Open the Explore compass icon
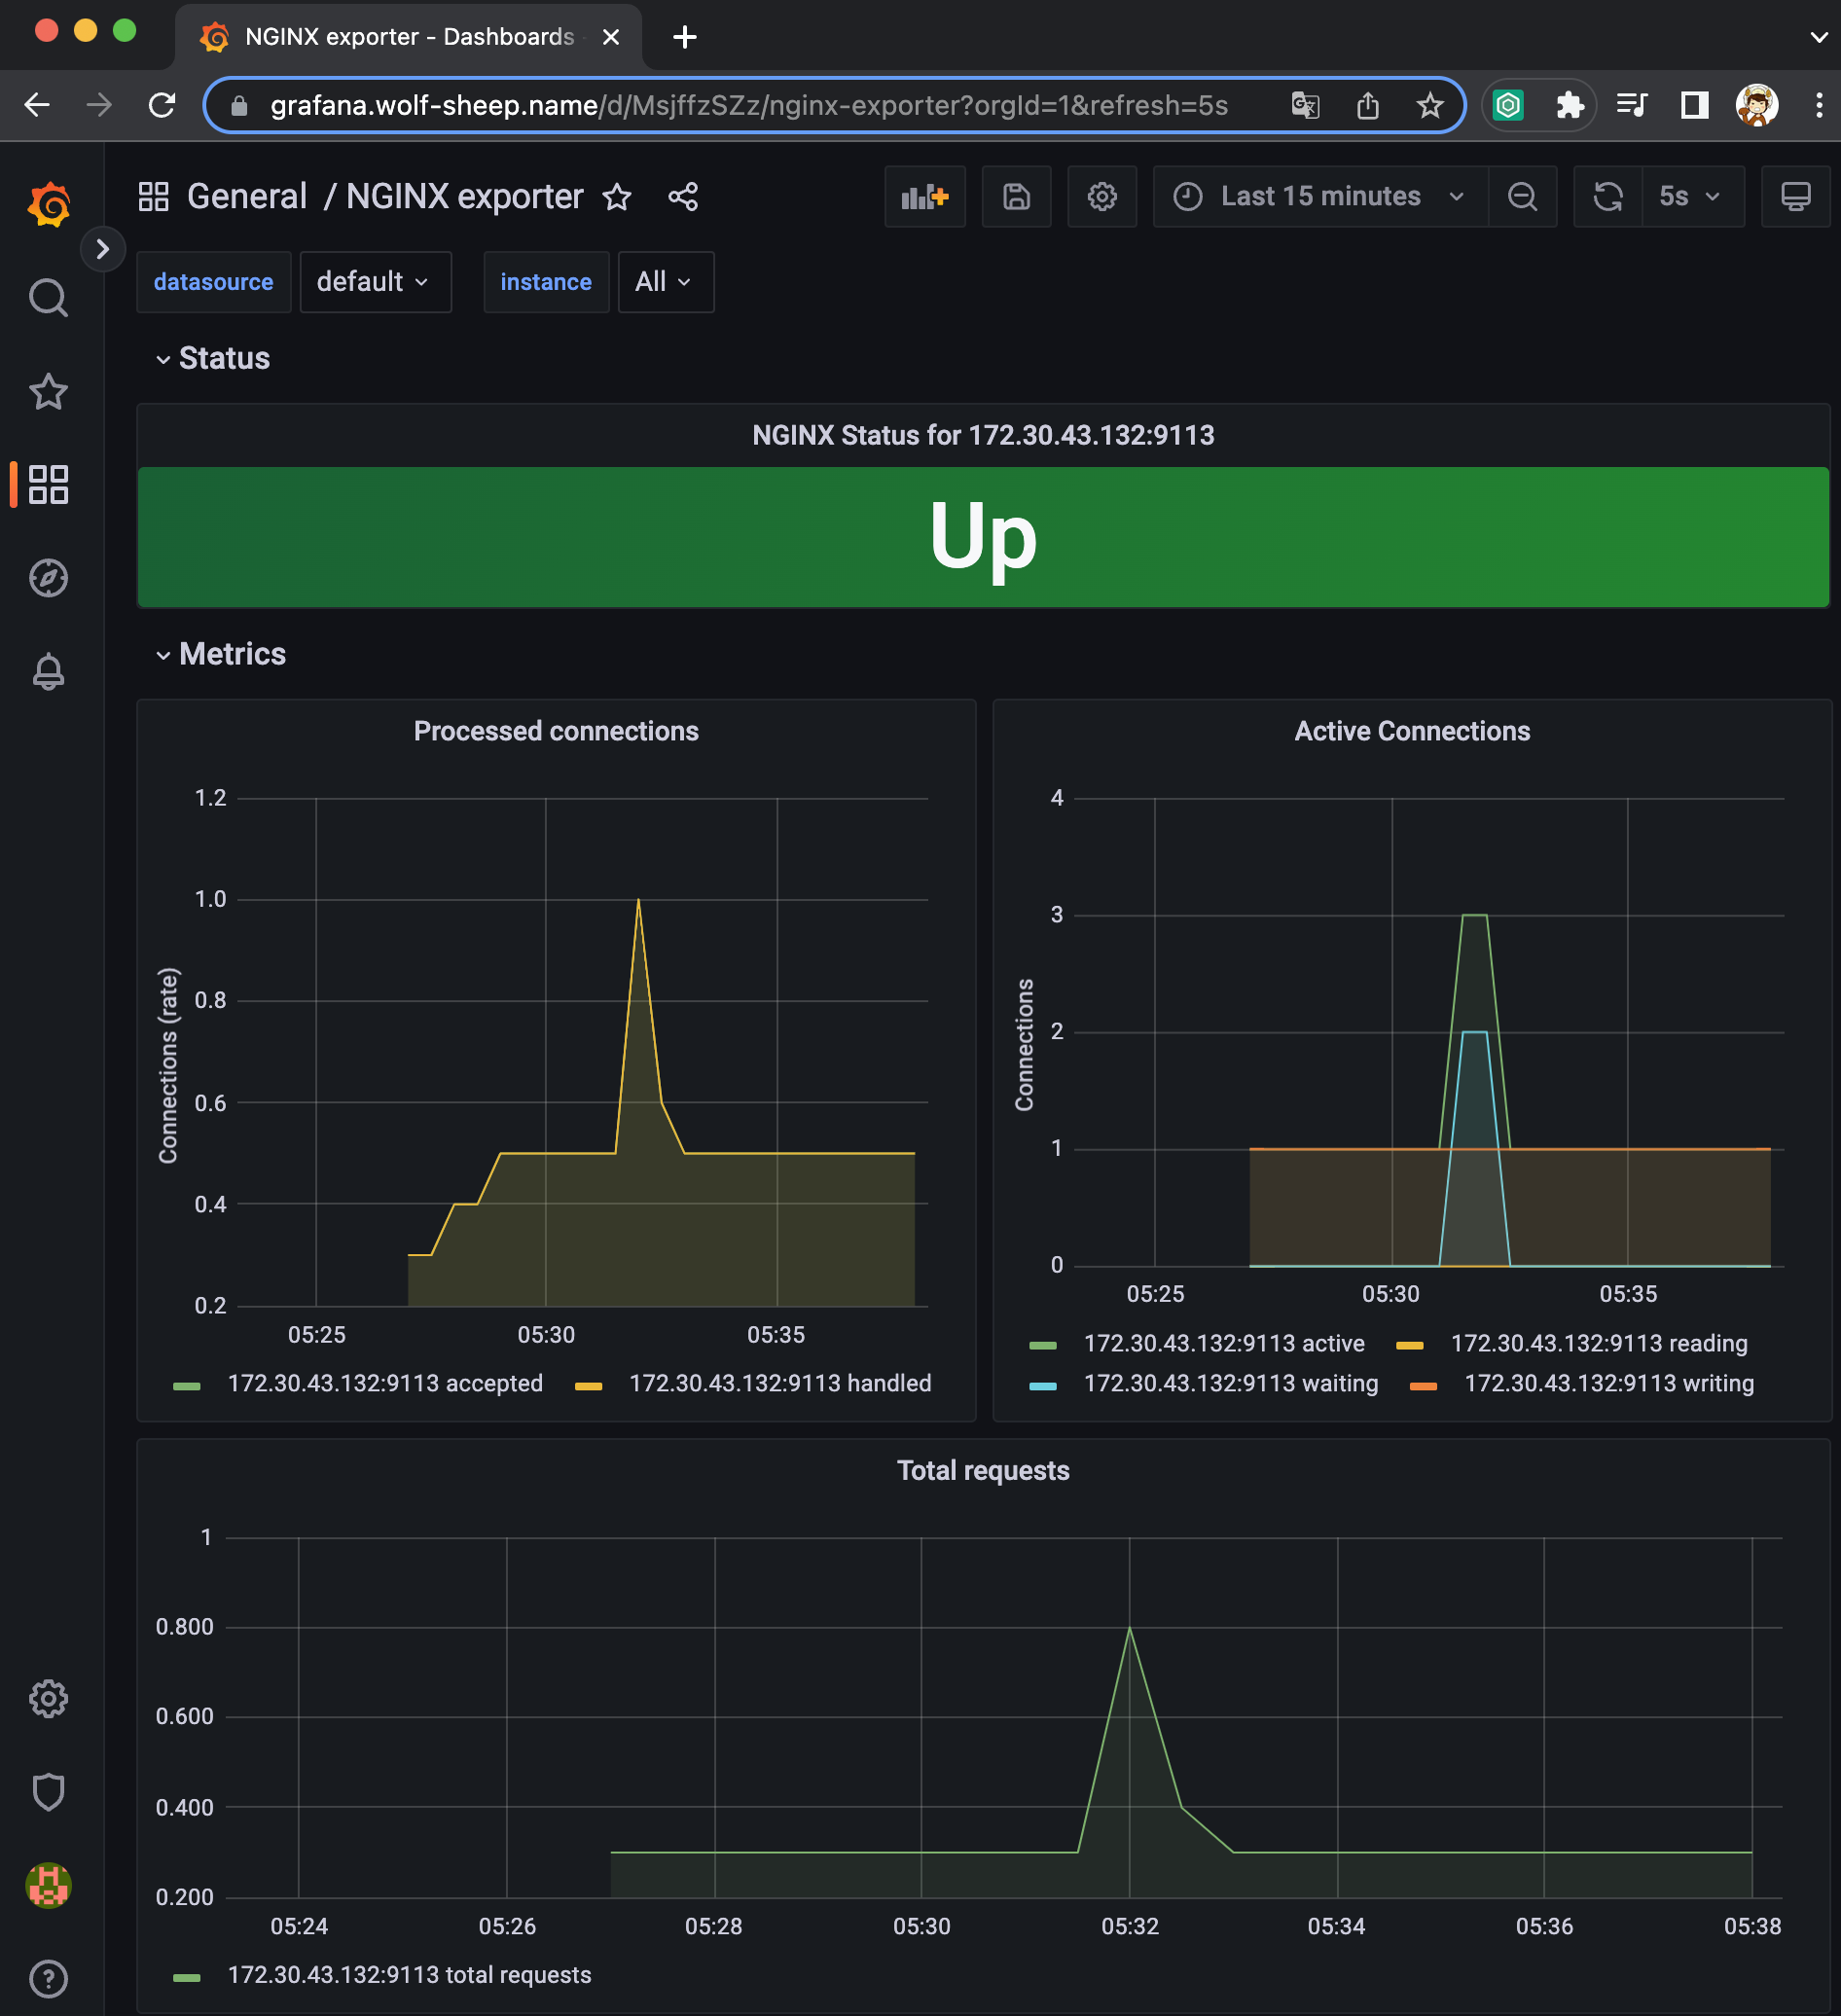Viewport: 1841px width, 2016px height. tap(48, 577)
